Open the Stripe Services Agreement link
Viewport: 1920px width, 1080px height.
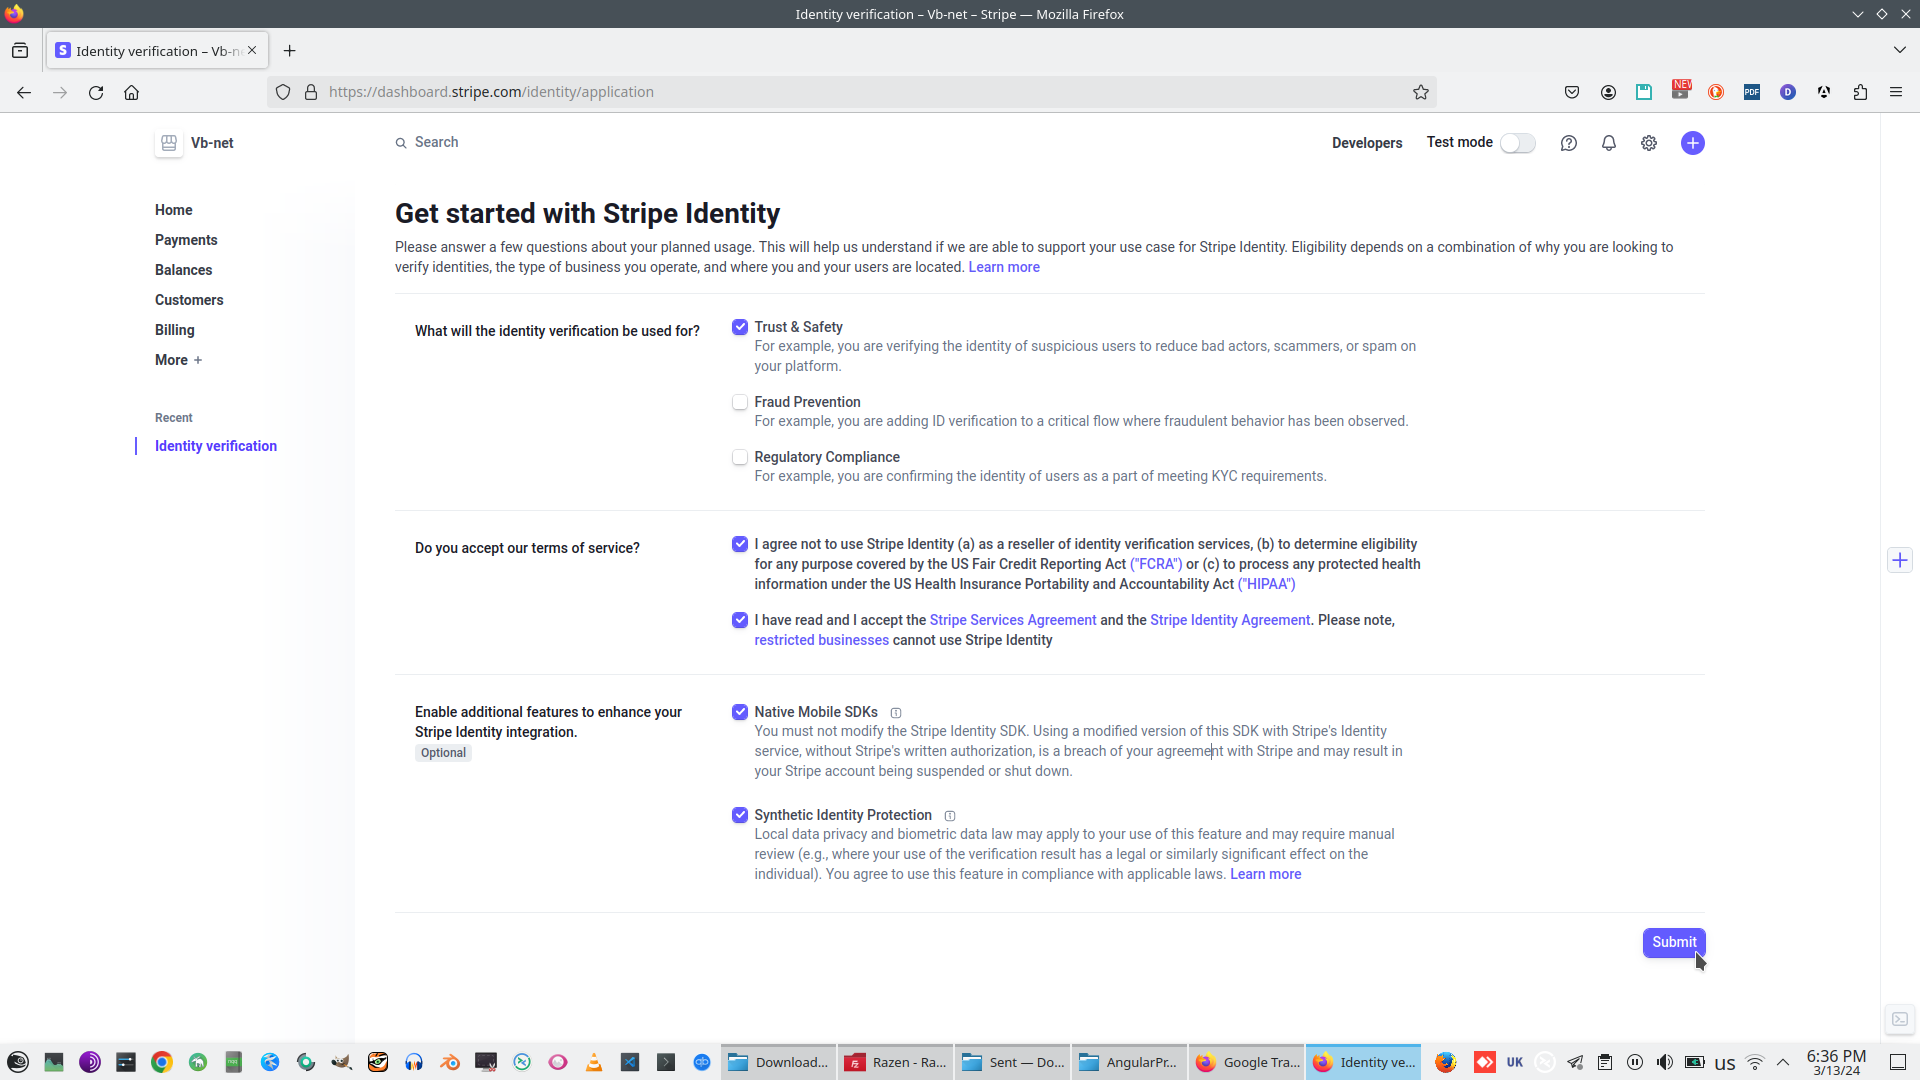click(x=1012, y=620)
